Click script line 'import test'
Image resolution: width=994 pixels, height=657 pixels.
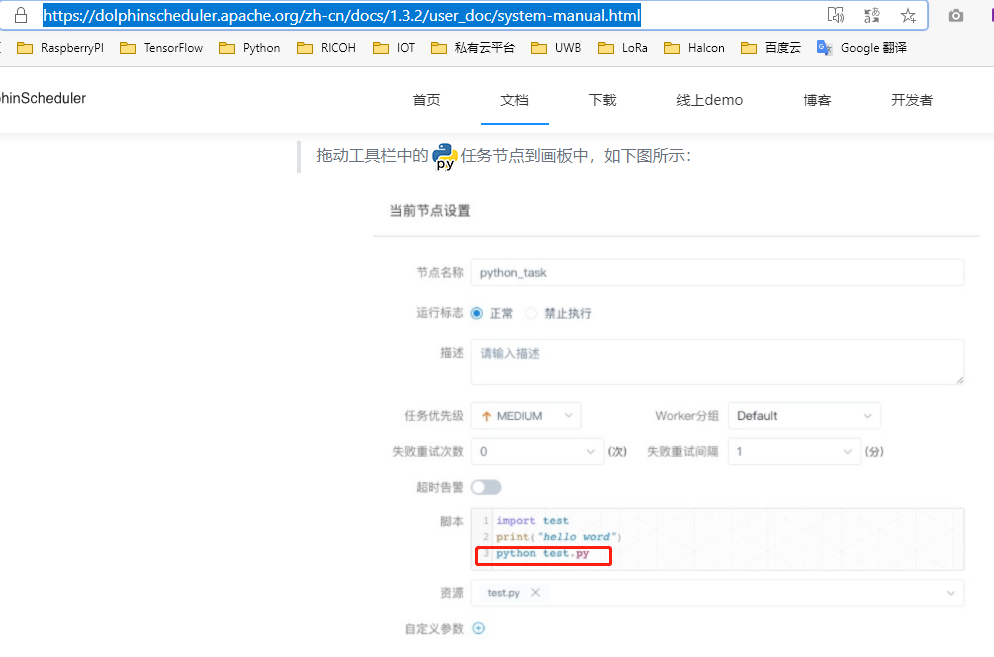(532, 521)
